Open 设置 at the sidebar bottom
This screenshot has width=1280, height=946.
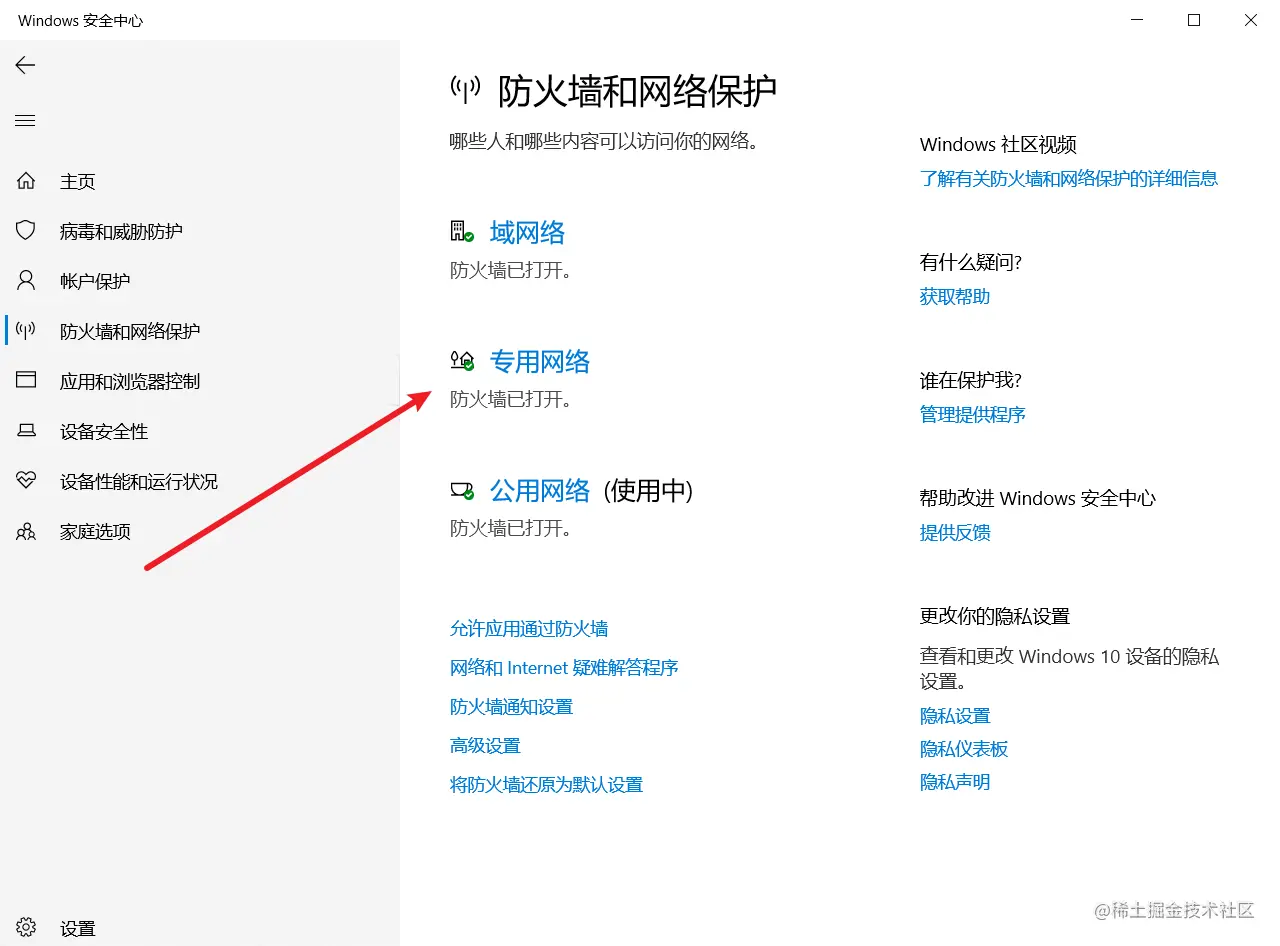pyautogui.click(x=78, y=928)
